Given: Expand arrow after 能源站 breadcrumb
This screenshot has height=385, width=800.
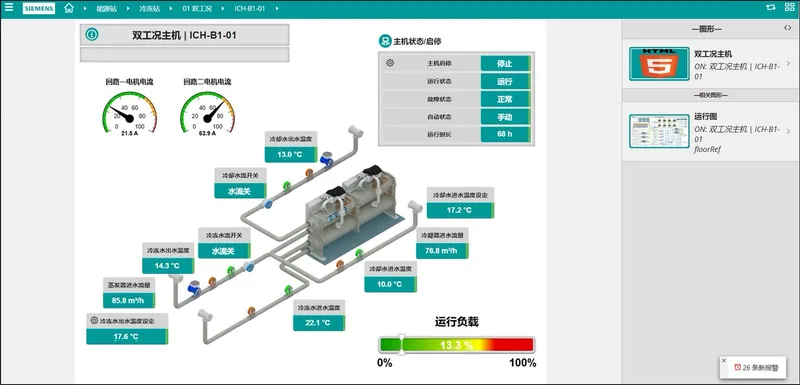Looking at the screenshot, I should tap(128, 9).
